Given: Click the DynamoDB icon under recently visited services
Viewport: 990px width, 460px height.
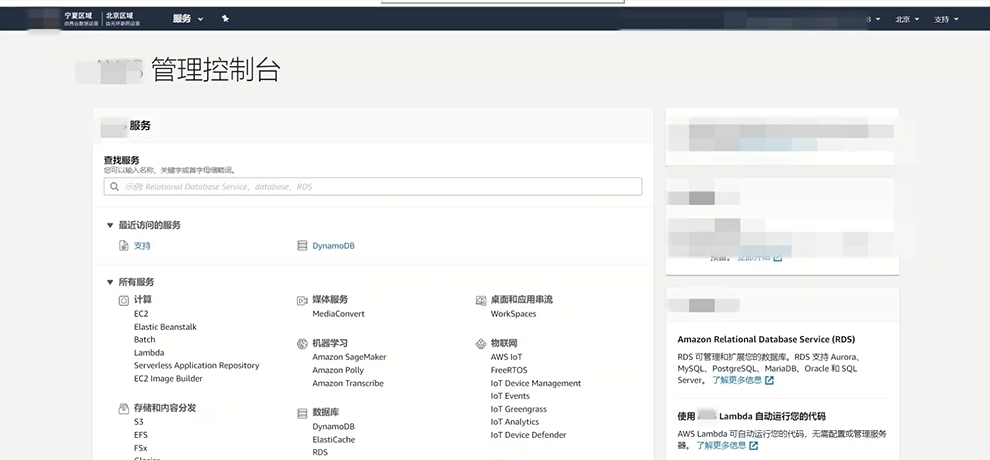Looking at the screenshot, I should [302, 246].
